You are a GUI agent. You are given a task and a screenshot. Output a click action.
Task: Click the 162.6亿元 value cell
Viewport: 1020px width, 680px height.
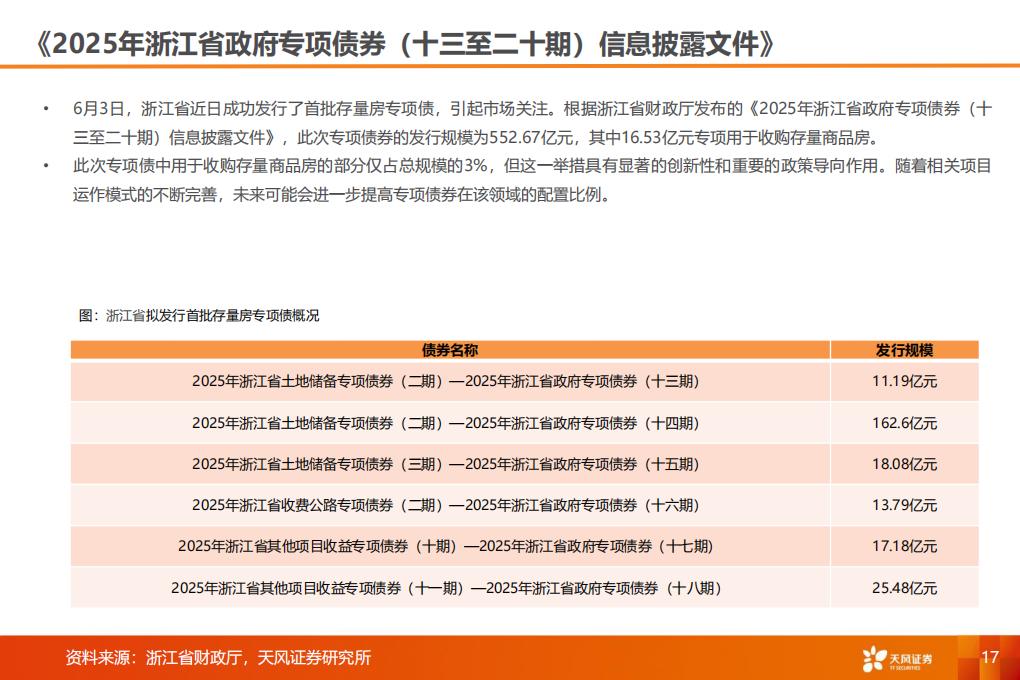click(x=904, y=423)
